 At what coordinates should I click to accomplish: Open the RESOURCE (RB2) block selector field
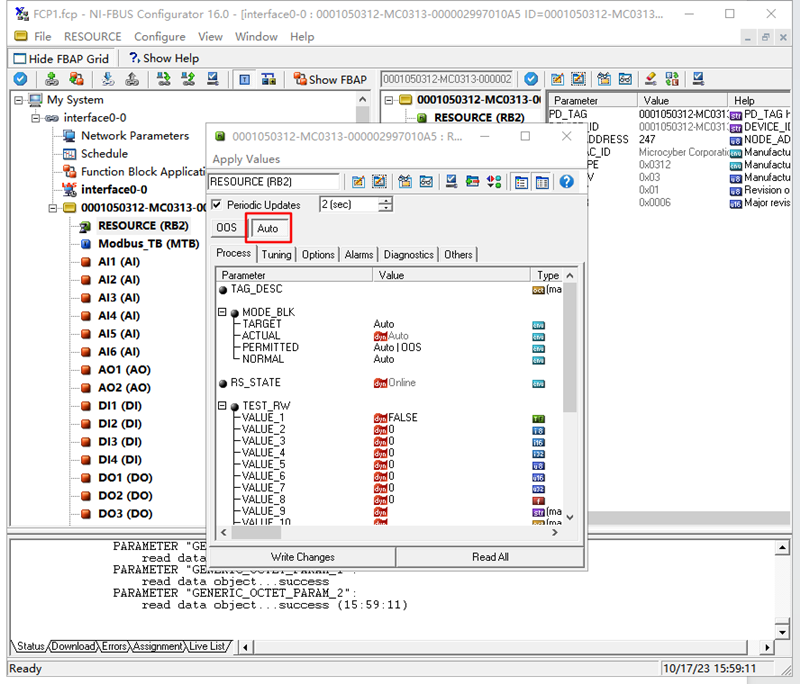[x=274, y=182]
